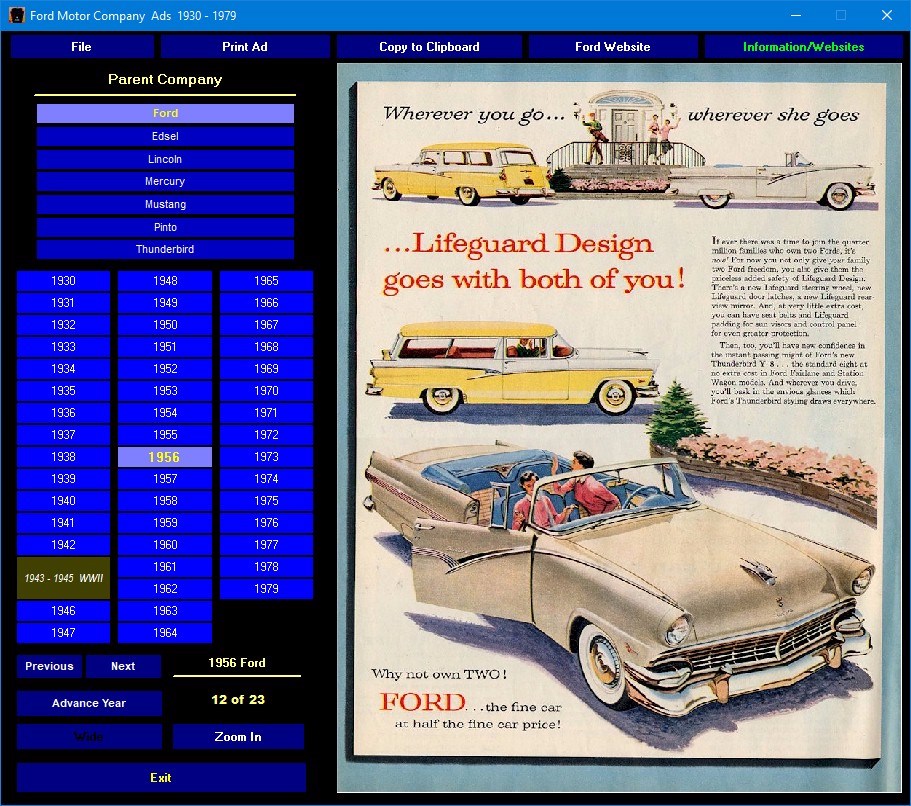Choose the year 1967
This screenshot has width=911, height=806.
pos(266,325)
